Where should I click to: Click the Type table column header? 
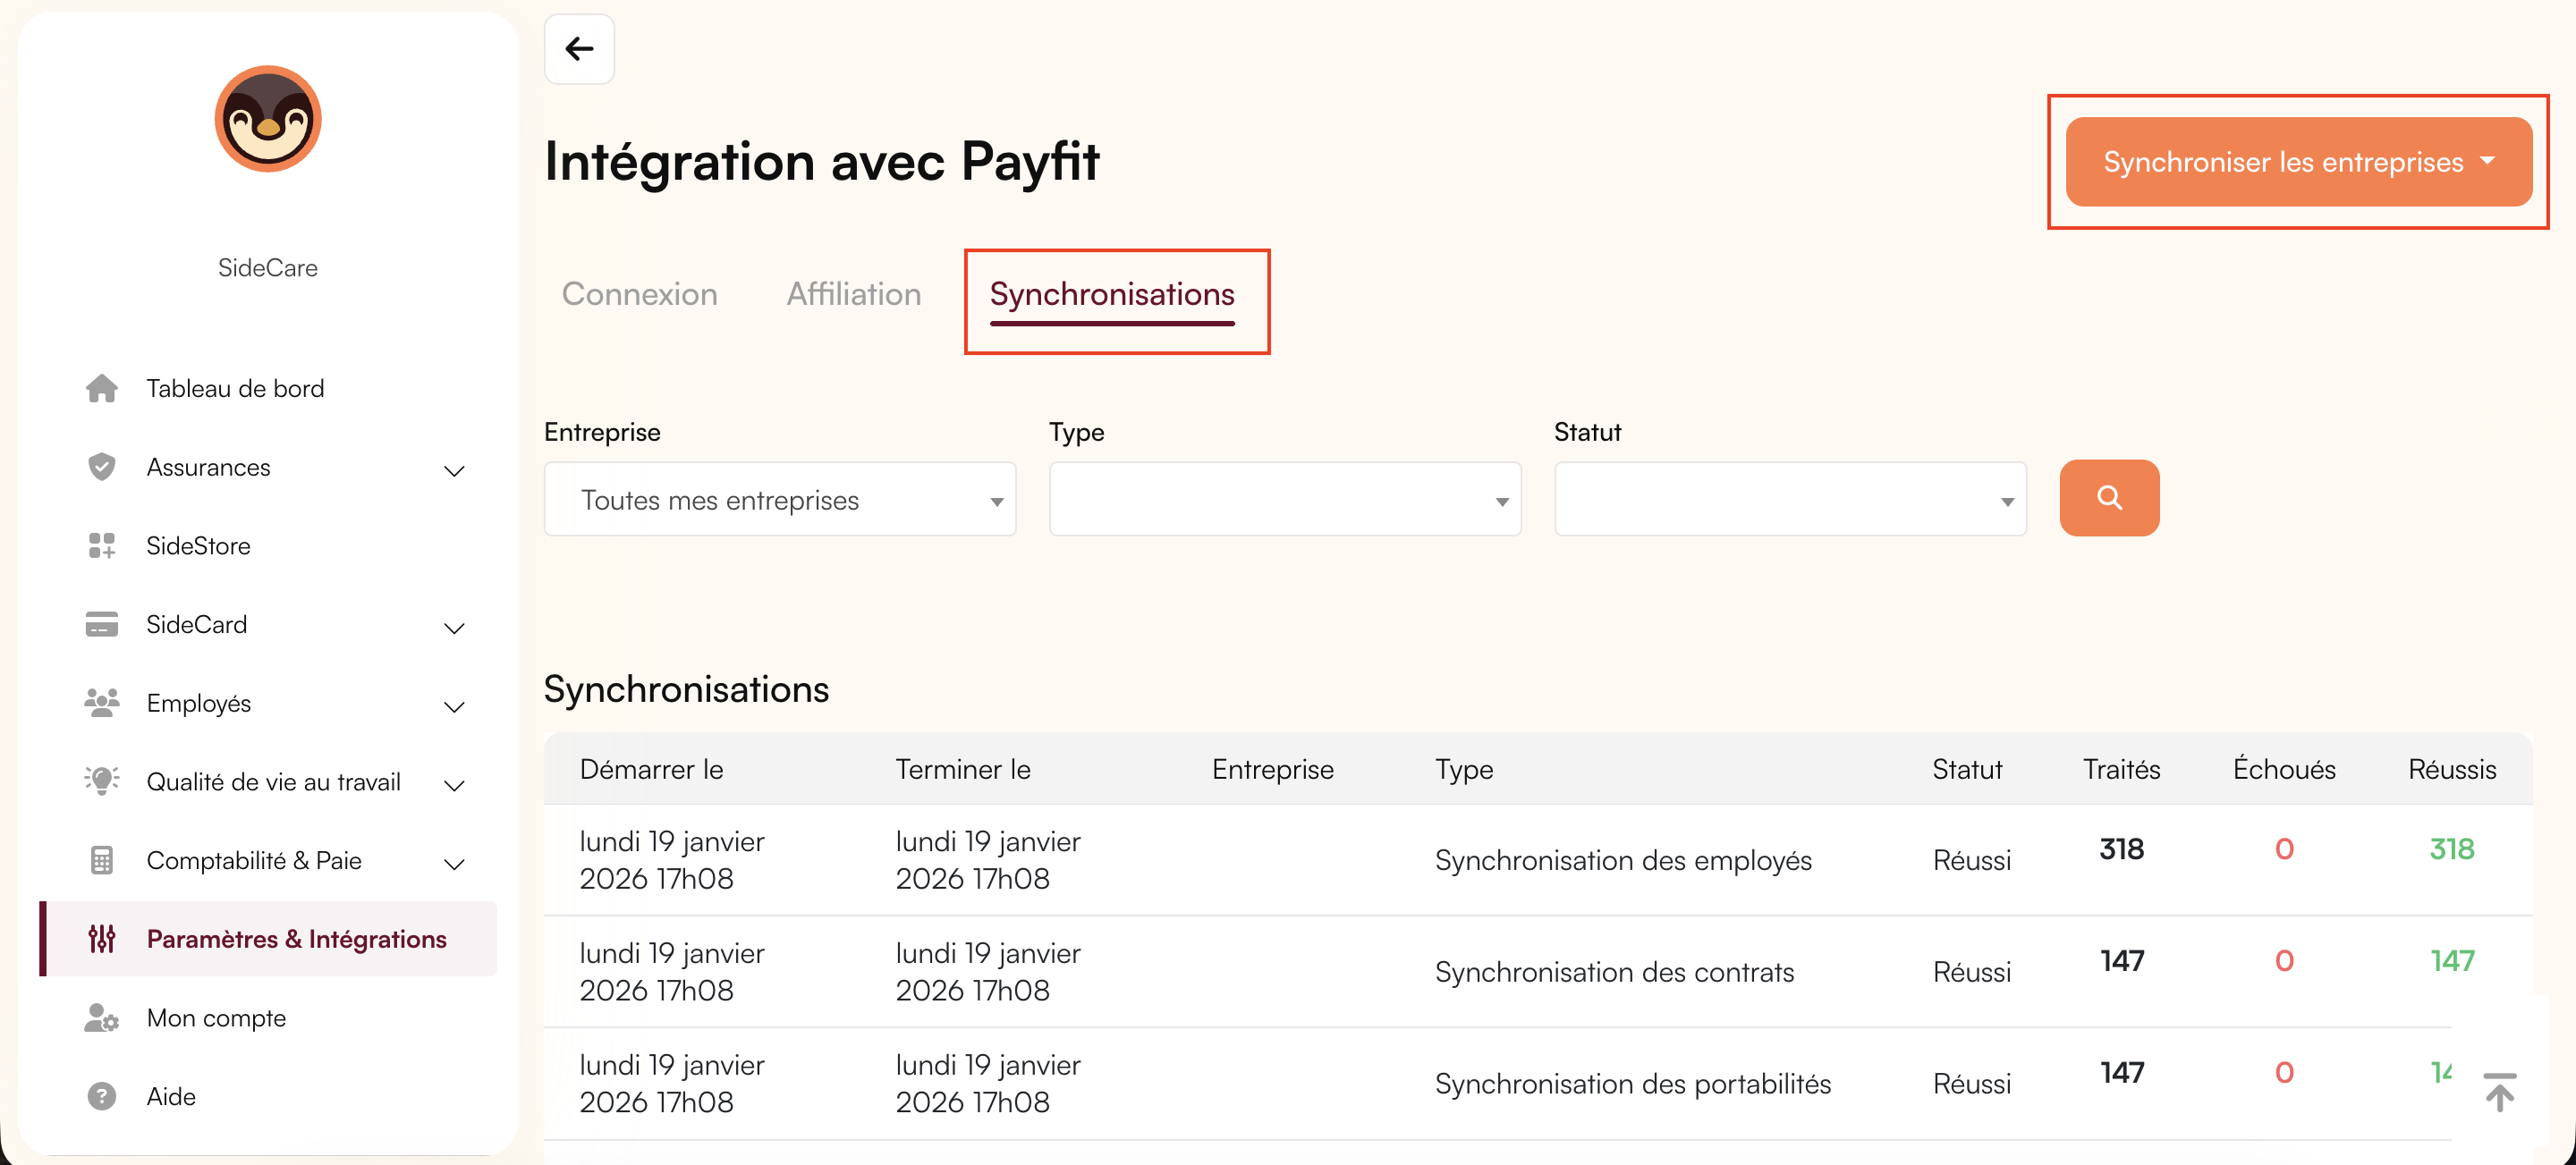click(1464, 770)
